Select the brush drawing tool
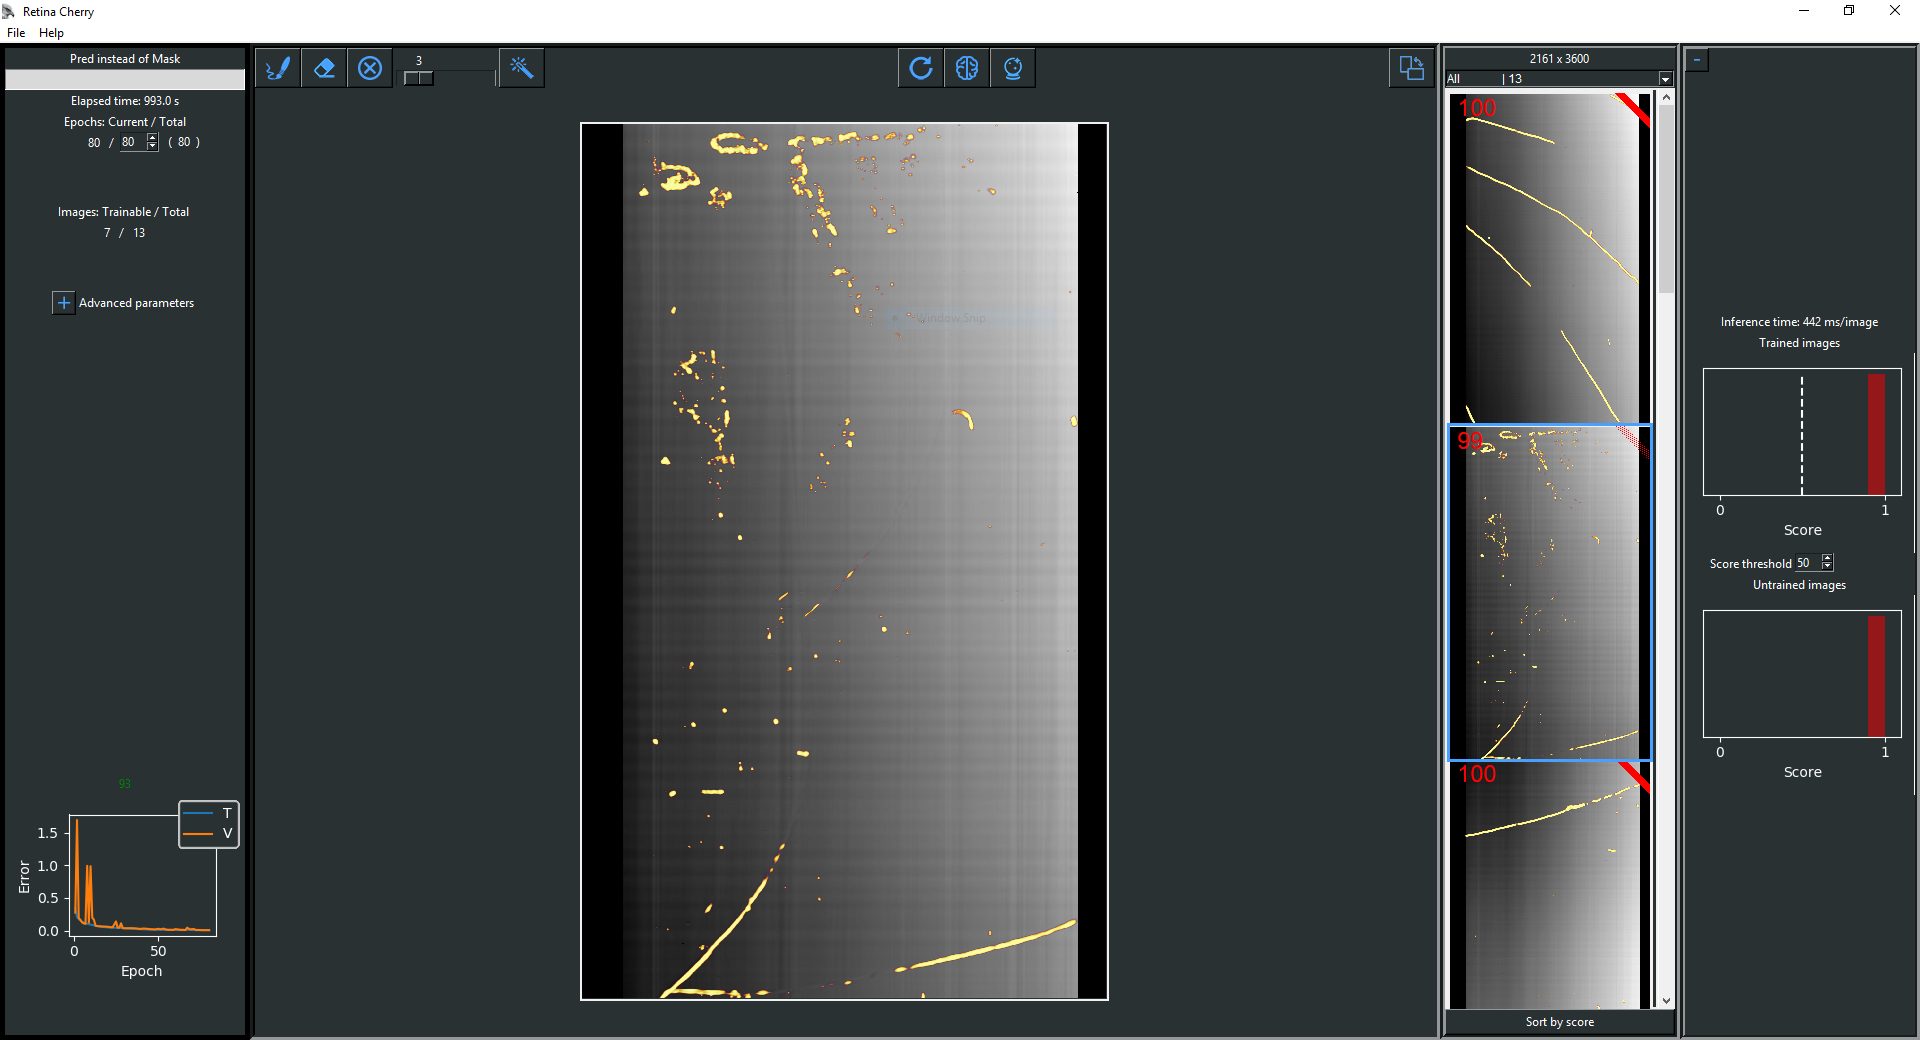The height and width of the screenshot is (1040, 1920). pyautogui.click(x=278, y=68)
